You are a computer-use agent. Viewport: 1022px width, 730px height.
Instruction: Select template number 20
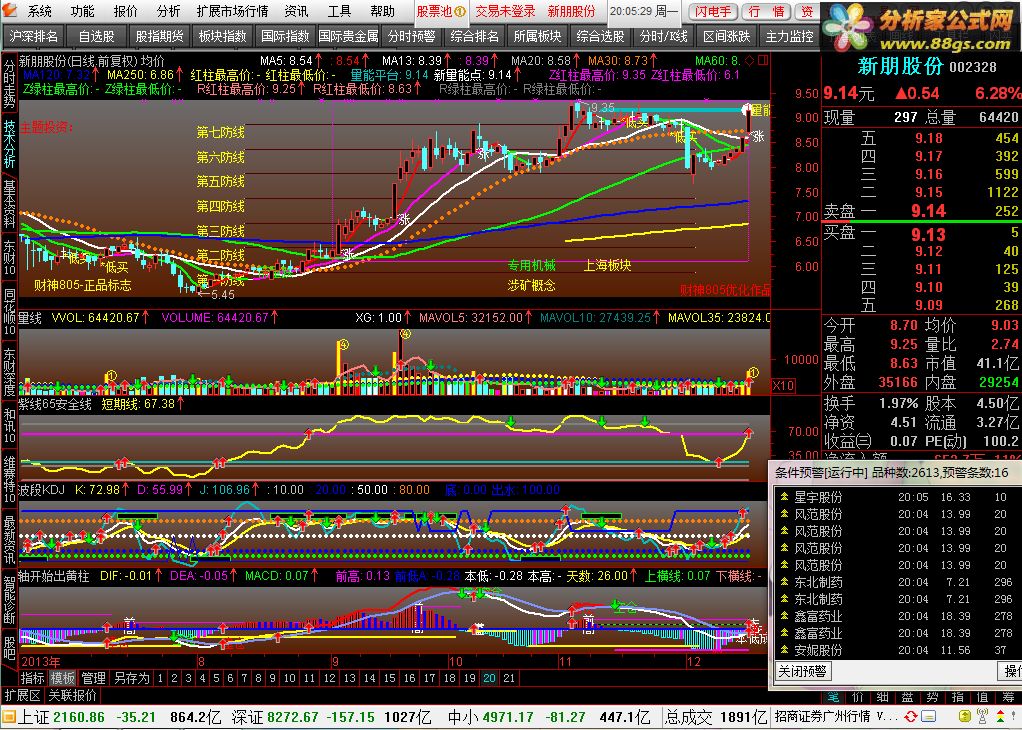click(x=489, y=678)
